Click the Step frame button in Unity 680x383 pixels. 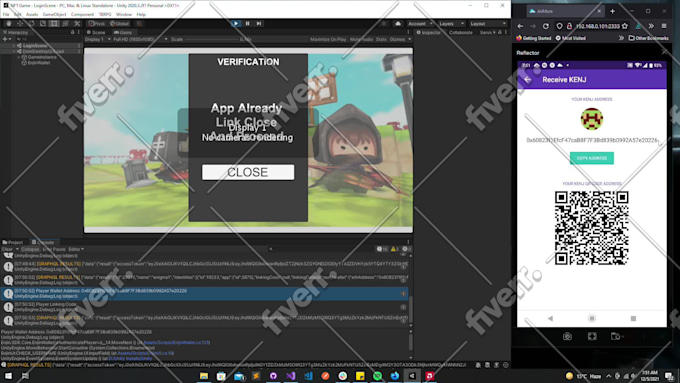coord(259,23)
